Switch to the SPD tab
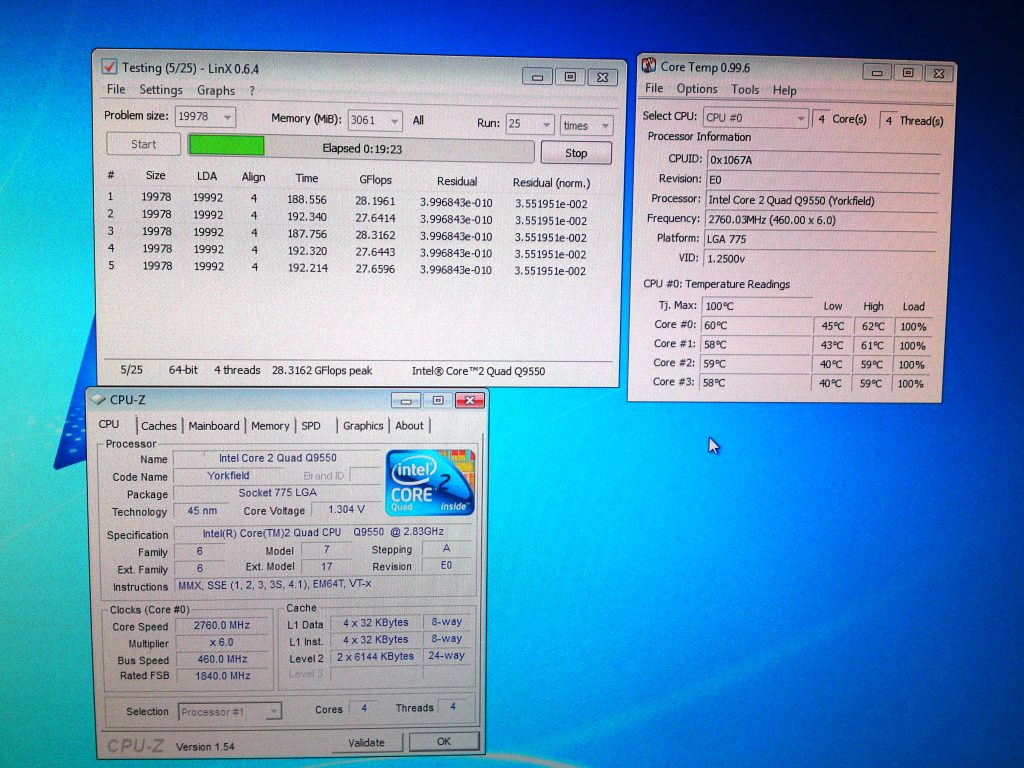1024x768 pixels. click(311, 426)
